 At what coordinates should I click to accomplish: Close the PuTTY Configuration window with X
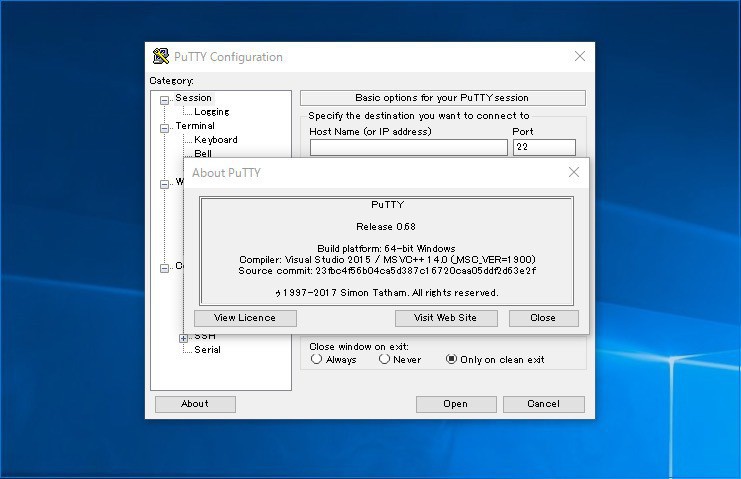[580, 56]
